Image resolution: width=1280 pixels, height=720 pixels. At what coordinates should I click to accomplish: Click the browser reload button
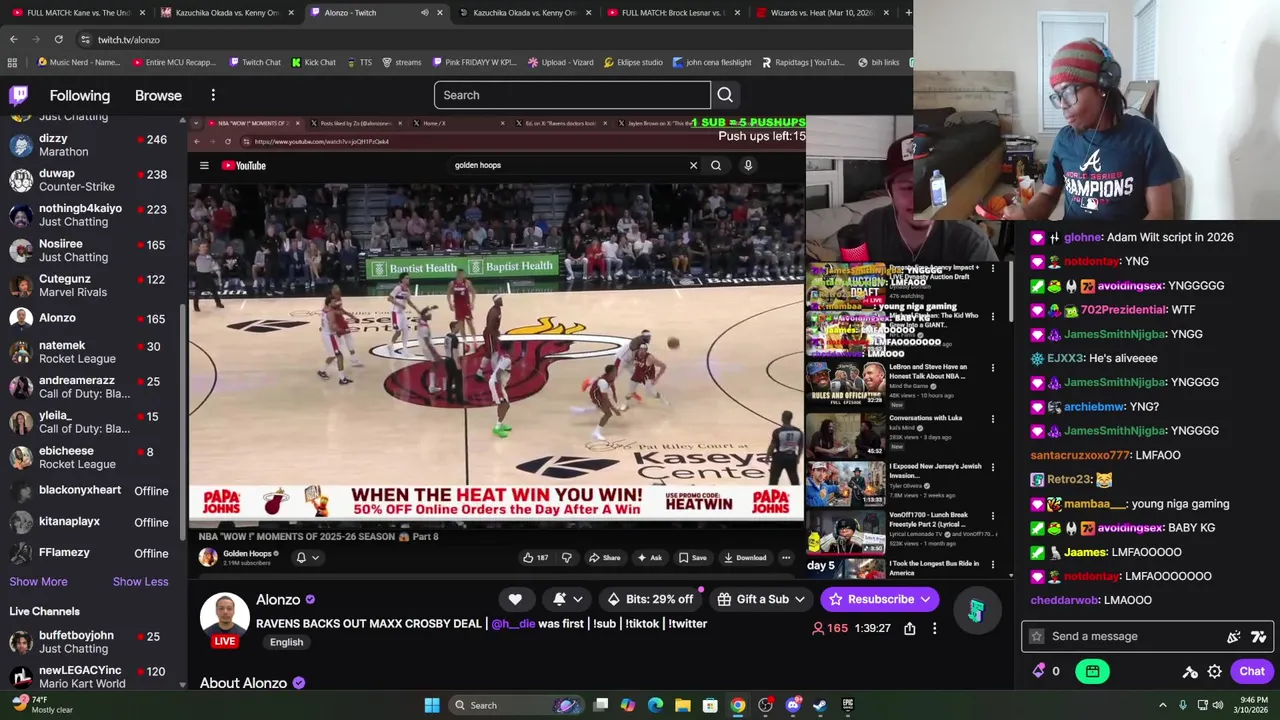pos(58,39)
